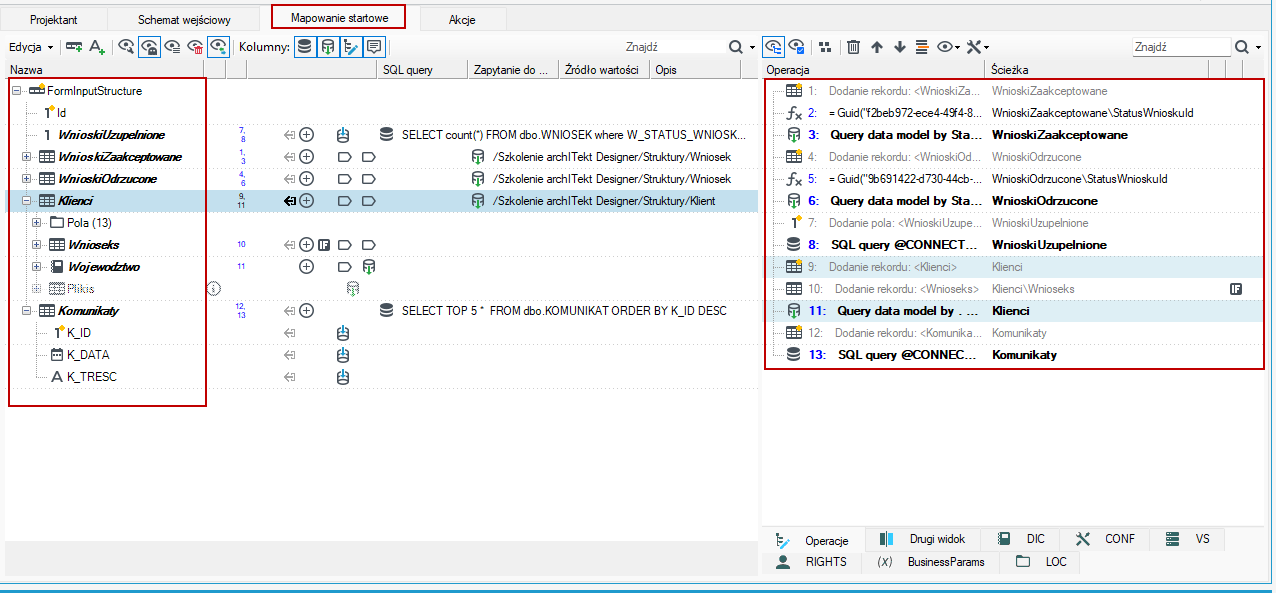Open the CONF bottom tab
The image size is (1276, 593).
(x=1106, y=538)
